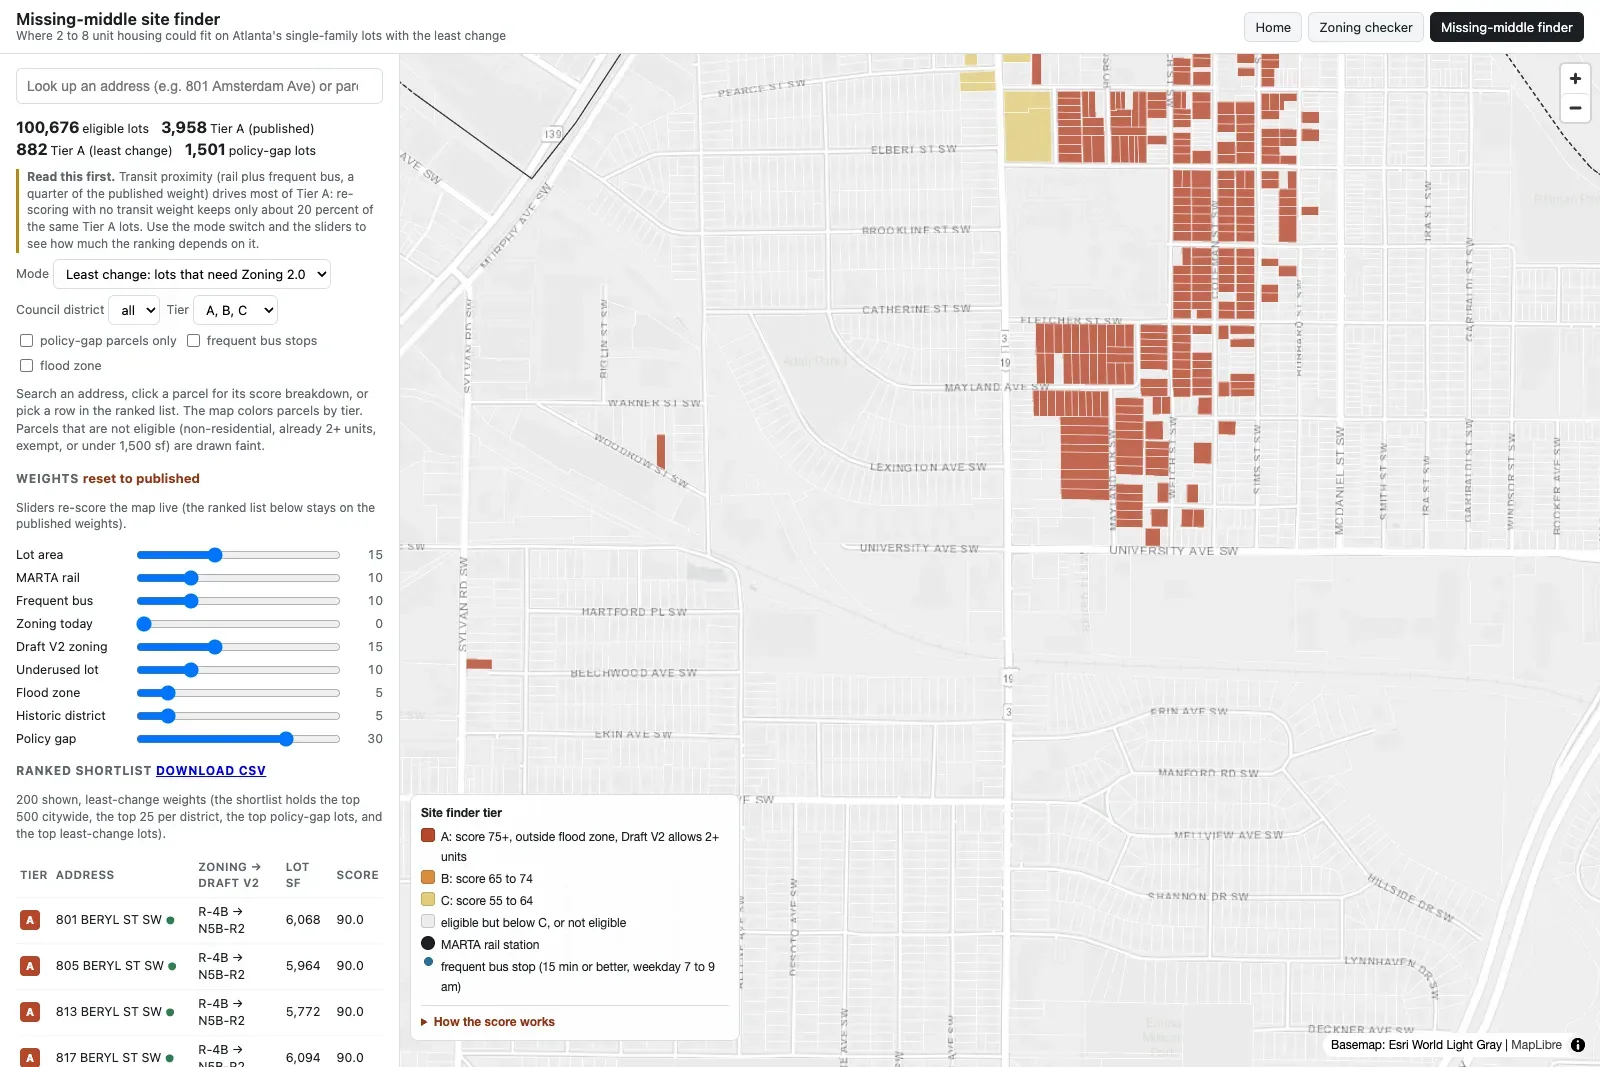Adjust the Lot area weight slider
This screenshot has width=1600, height=1067.
pyautogui.click(x=238, y=555)
